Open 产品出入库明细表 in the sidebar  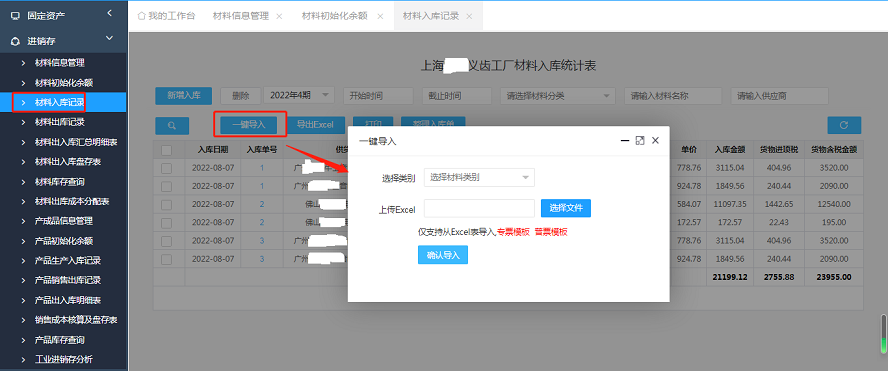click(x=67, y=300)
